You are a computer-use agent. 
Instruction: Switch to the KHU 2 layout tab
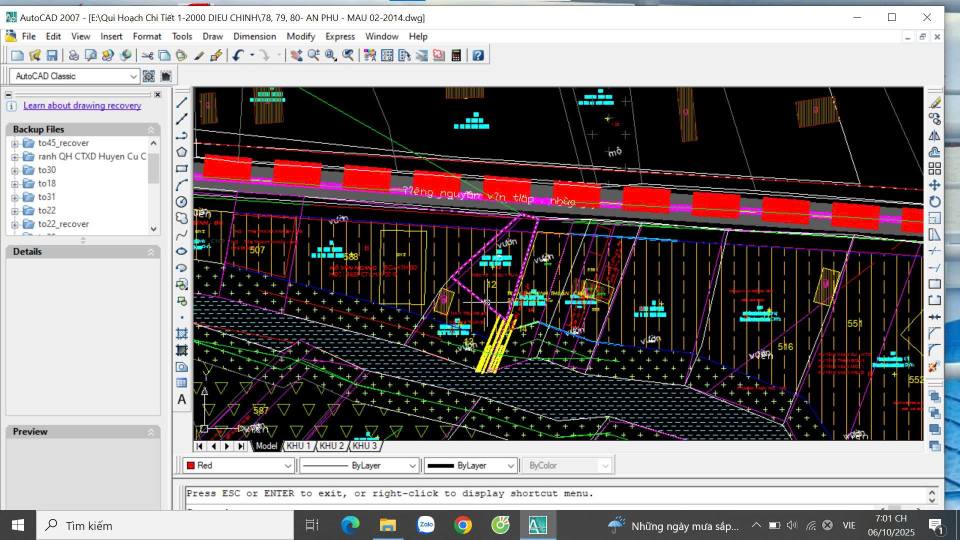click(x=331, y=446)
